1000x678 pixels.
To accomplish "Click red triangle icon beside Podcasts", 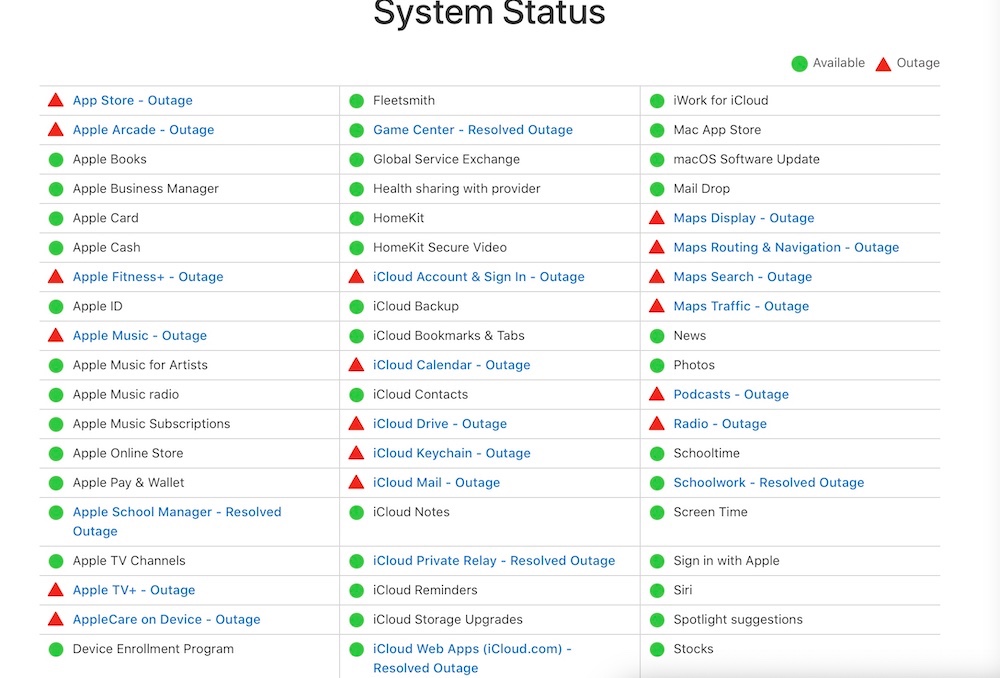I will (x=657, y=394).
